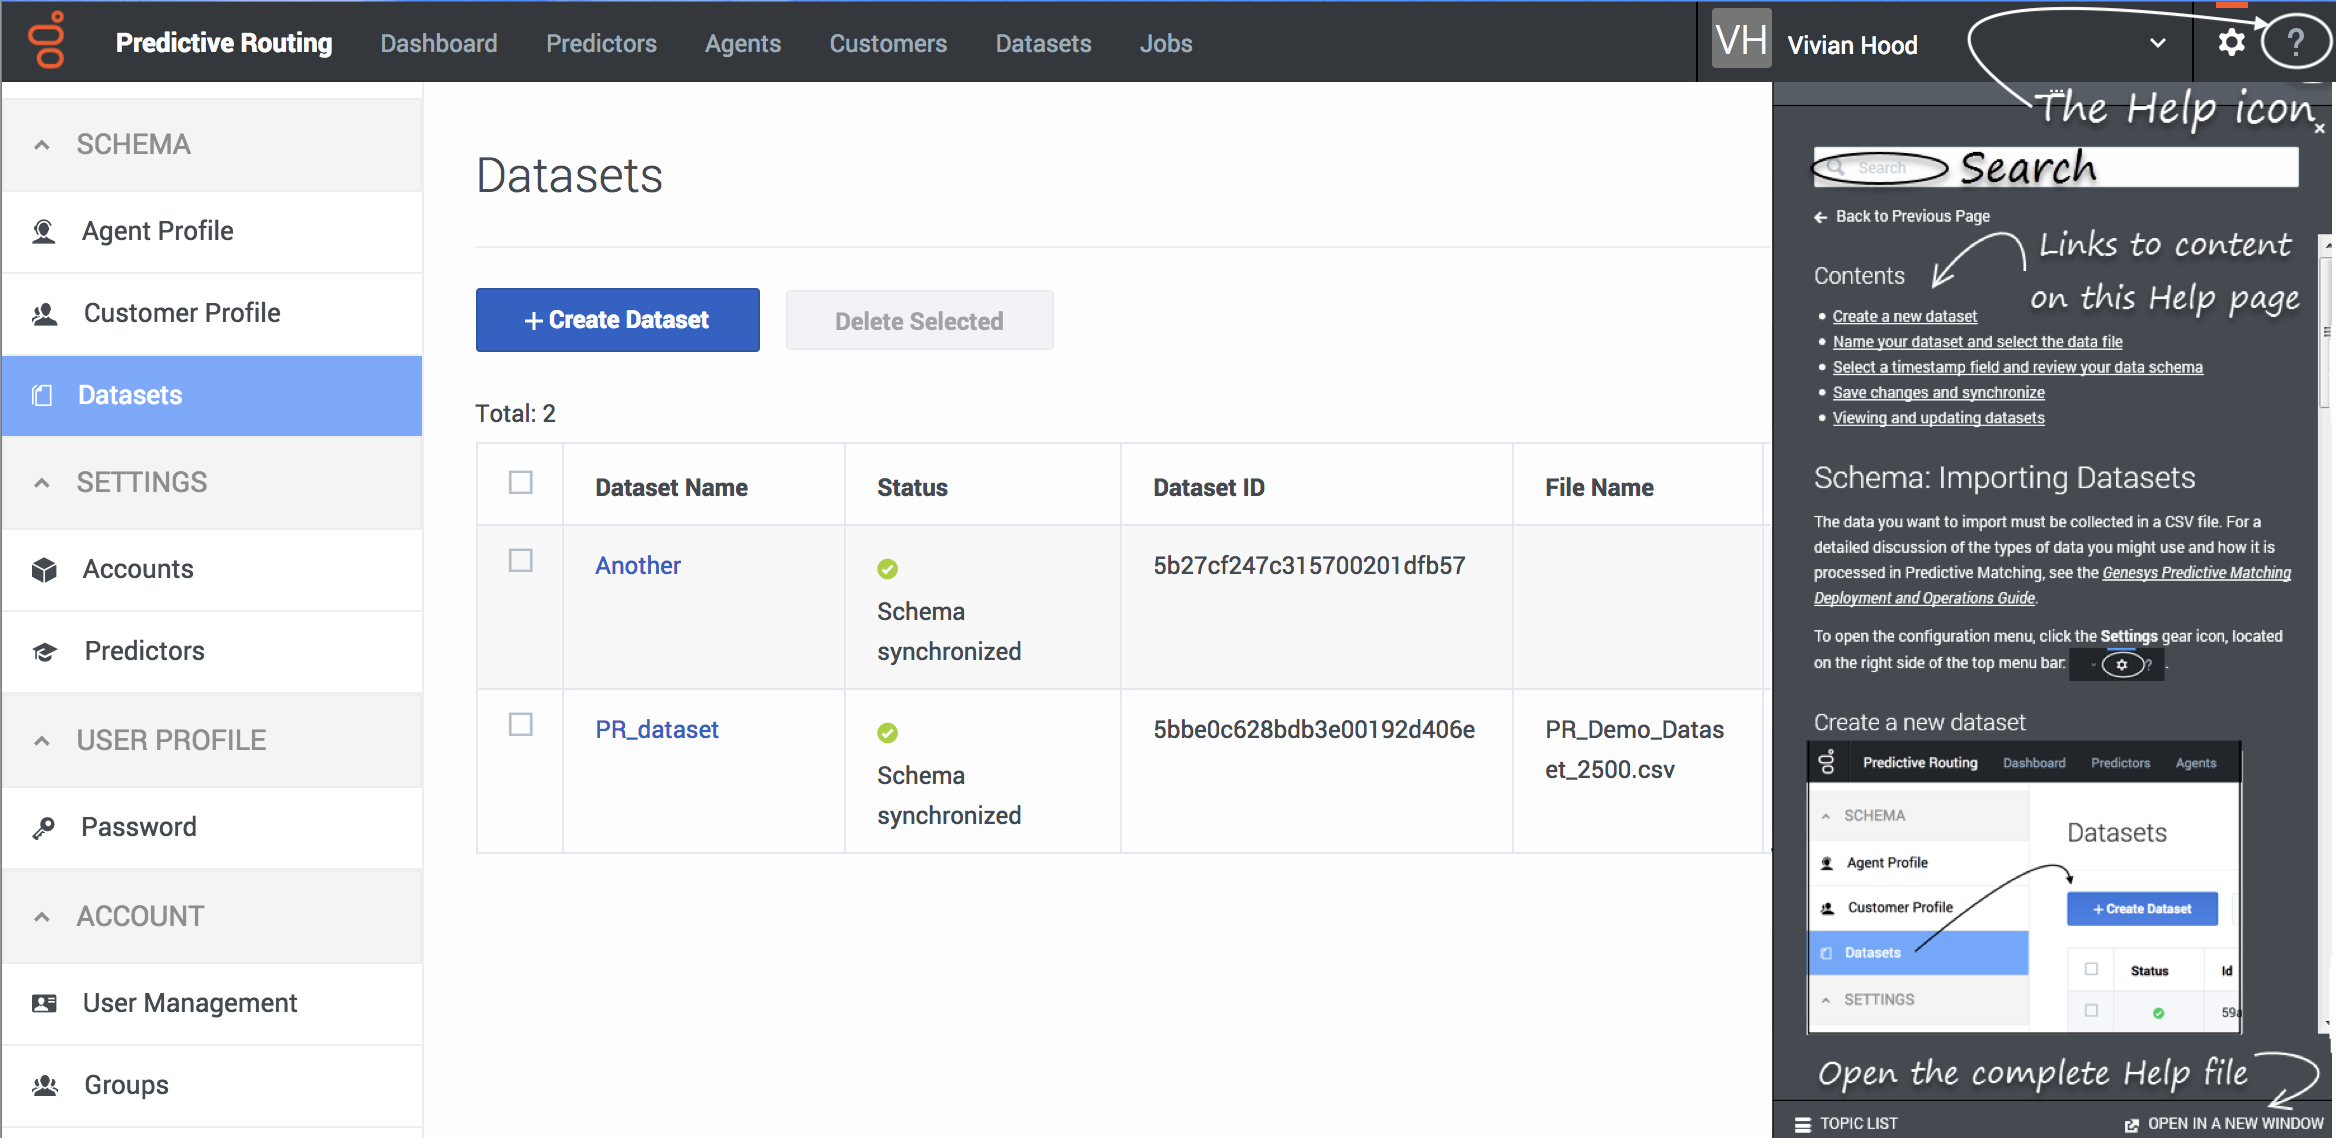Click the Password key icon

[x=44, y=826]
